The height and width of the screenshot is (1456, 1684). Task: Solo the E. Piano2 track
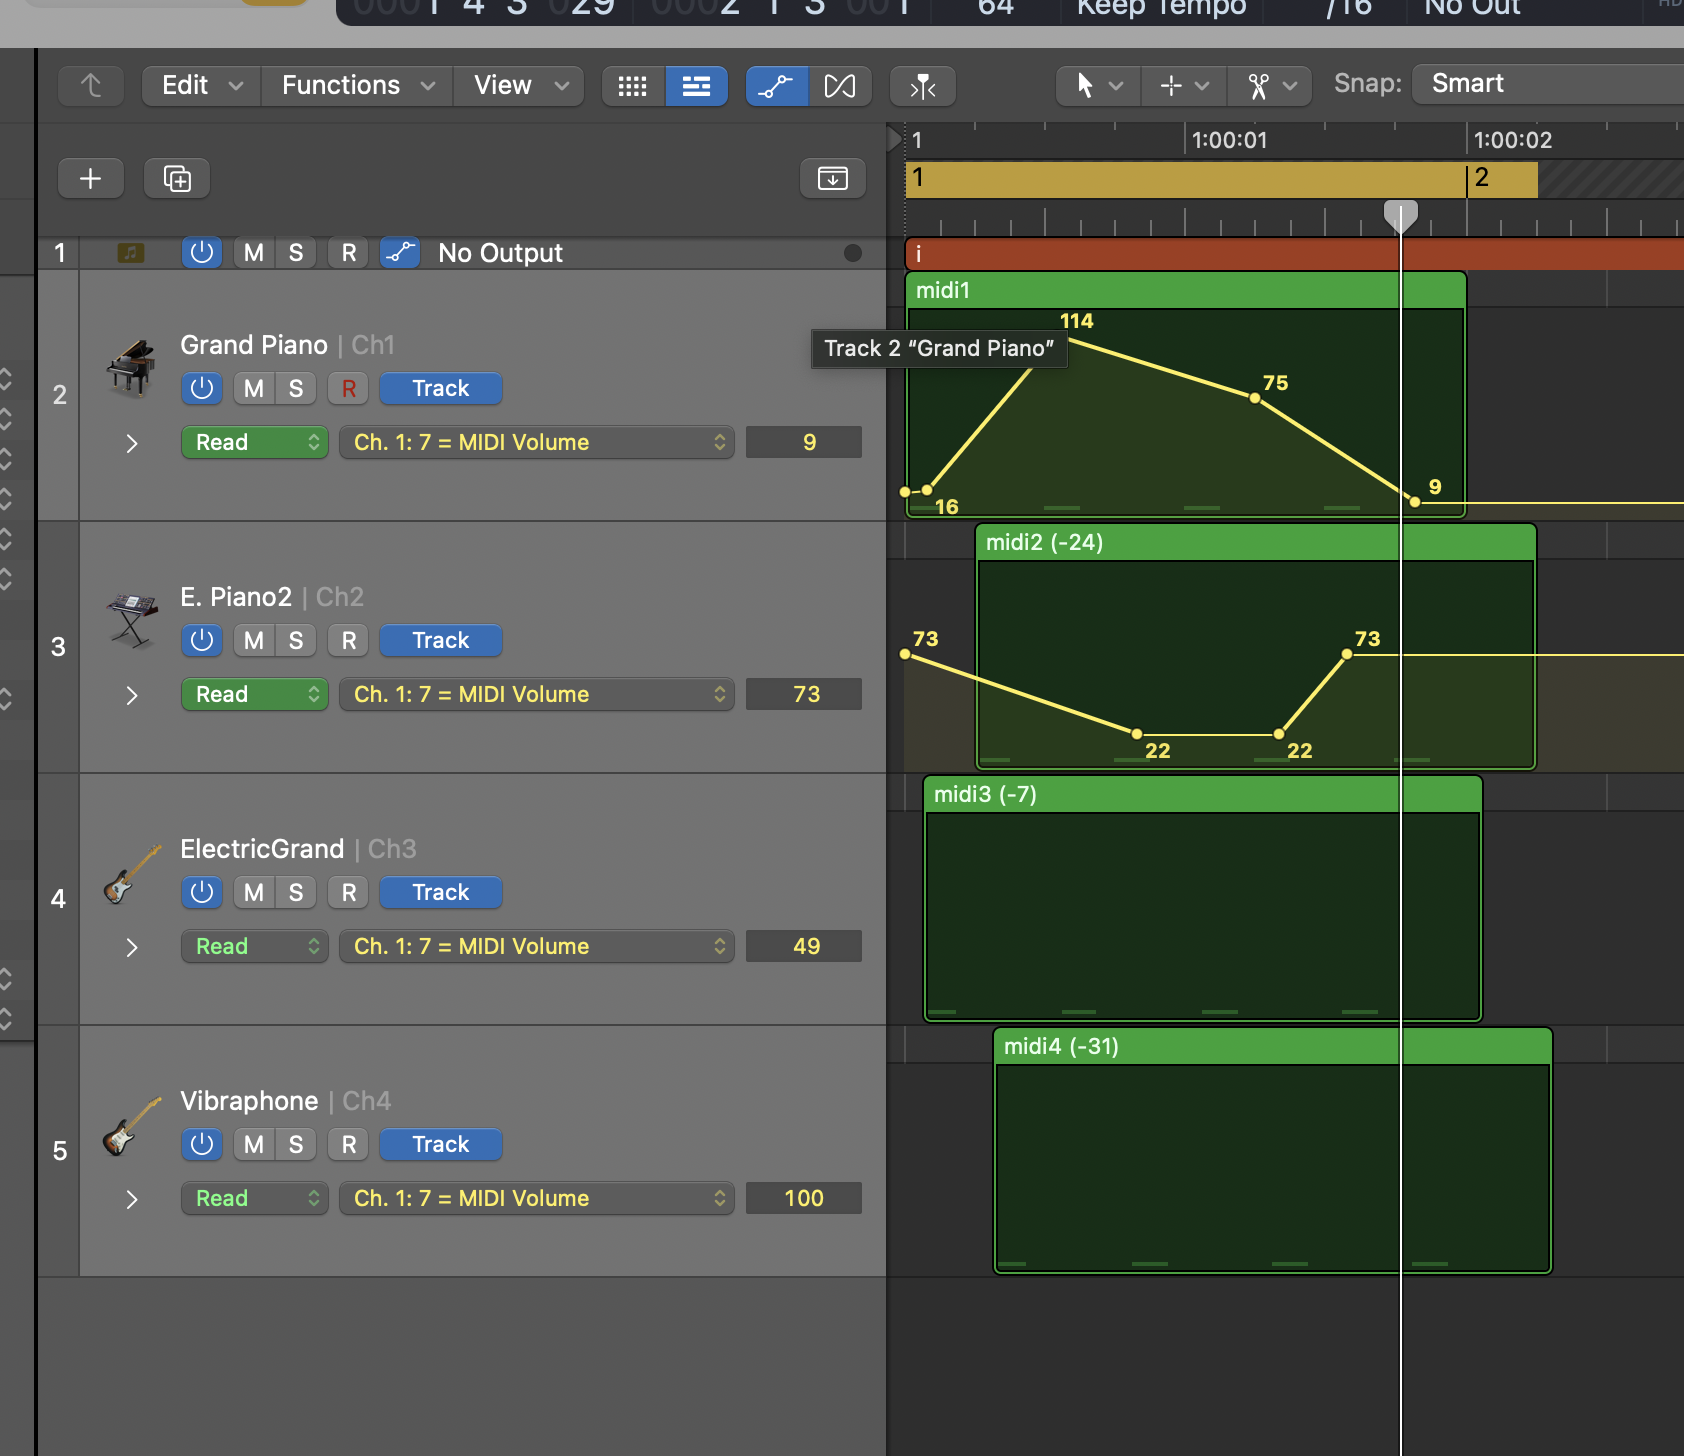click(x=296, y=641)
